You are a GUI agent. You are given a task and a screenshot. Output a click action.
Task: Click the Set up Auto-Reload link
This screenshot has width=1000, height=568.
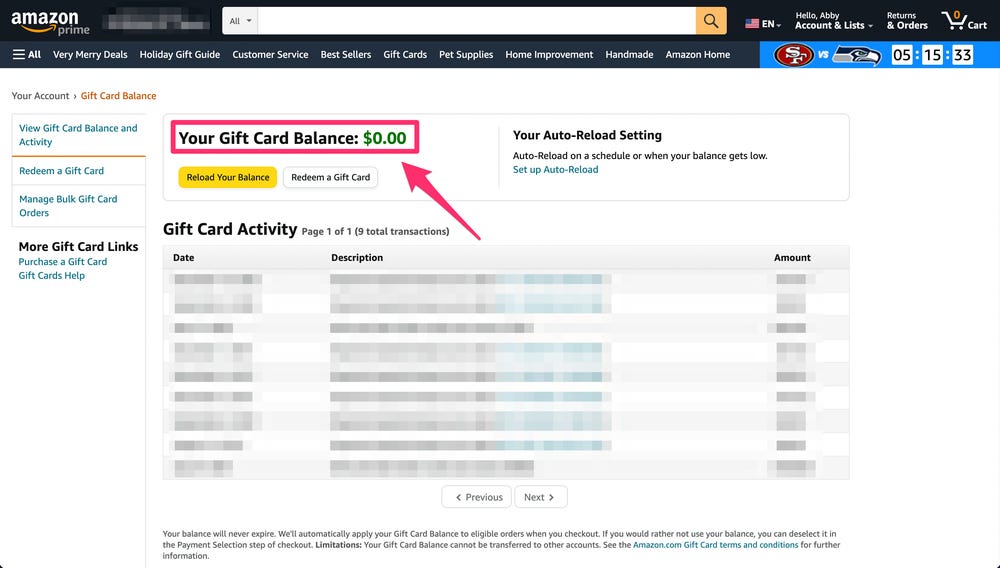(x=555, y=170)
